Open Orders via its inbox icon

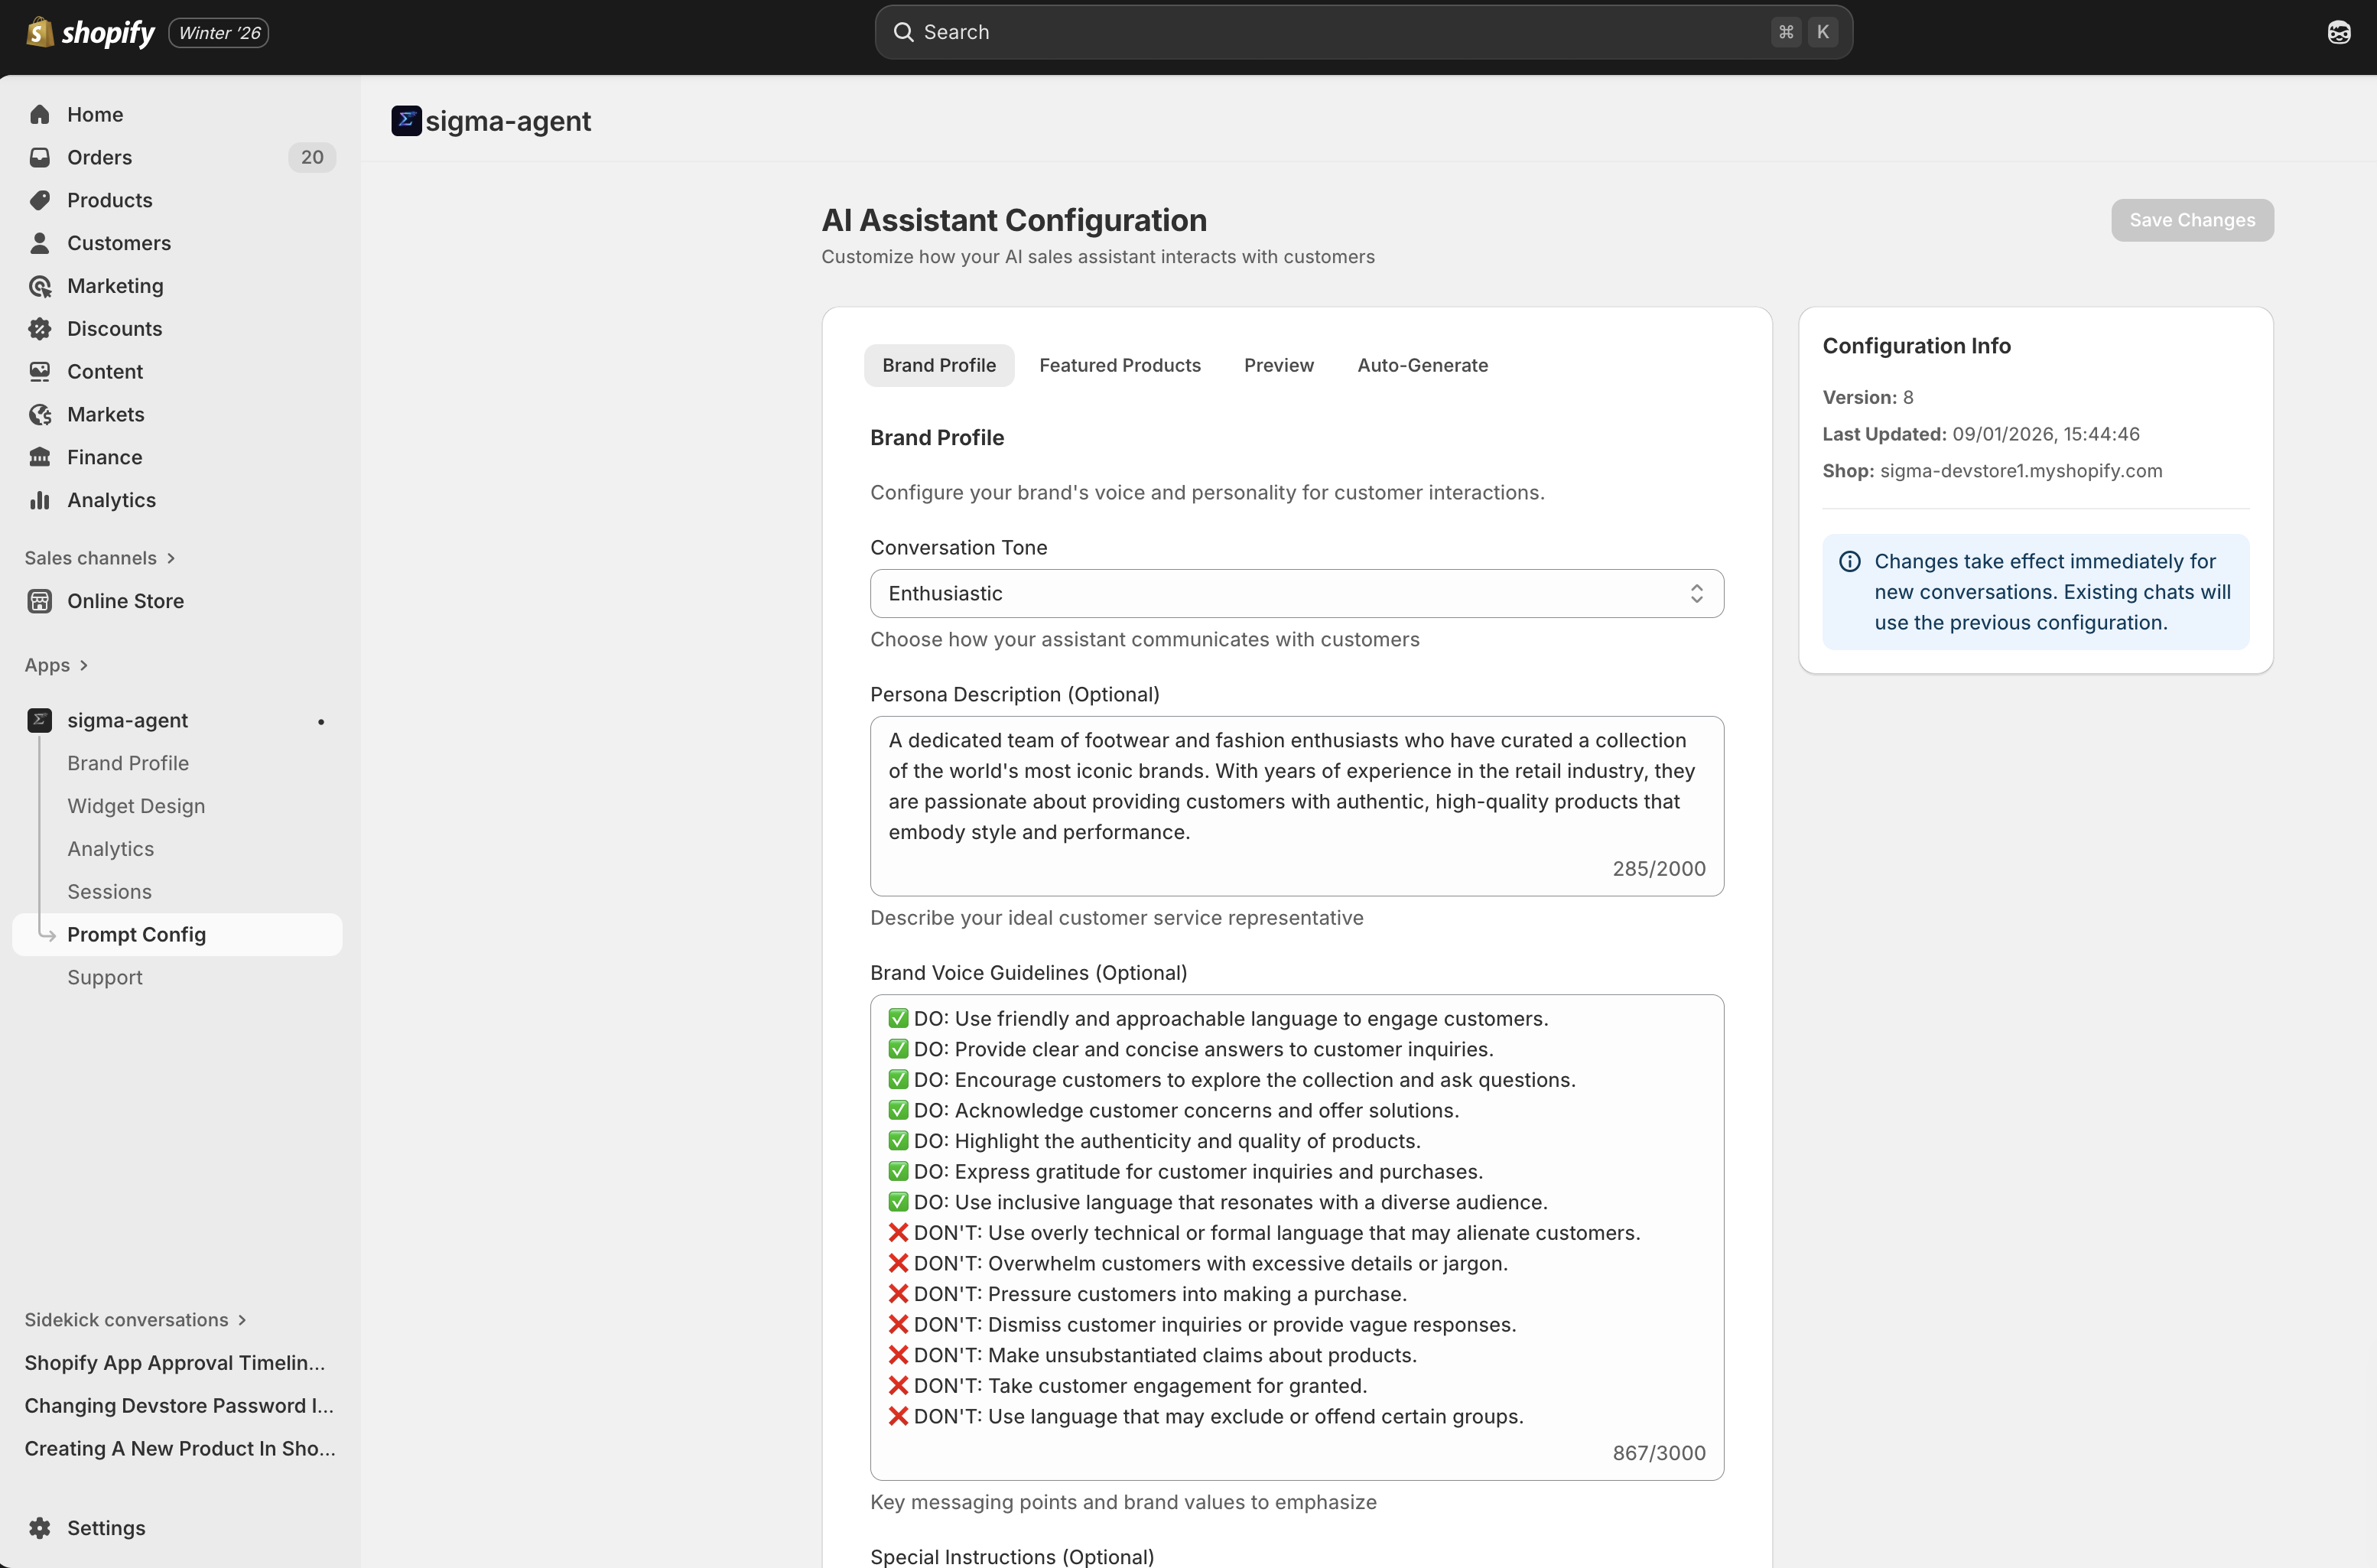pos(40,157)
